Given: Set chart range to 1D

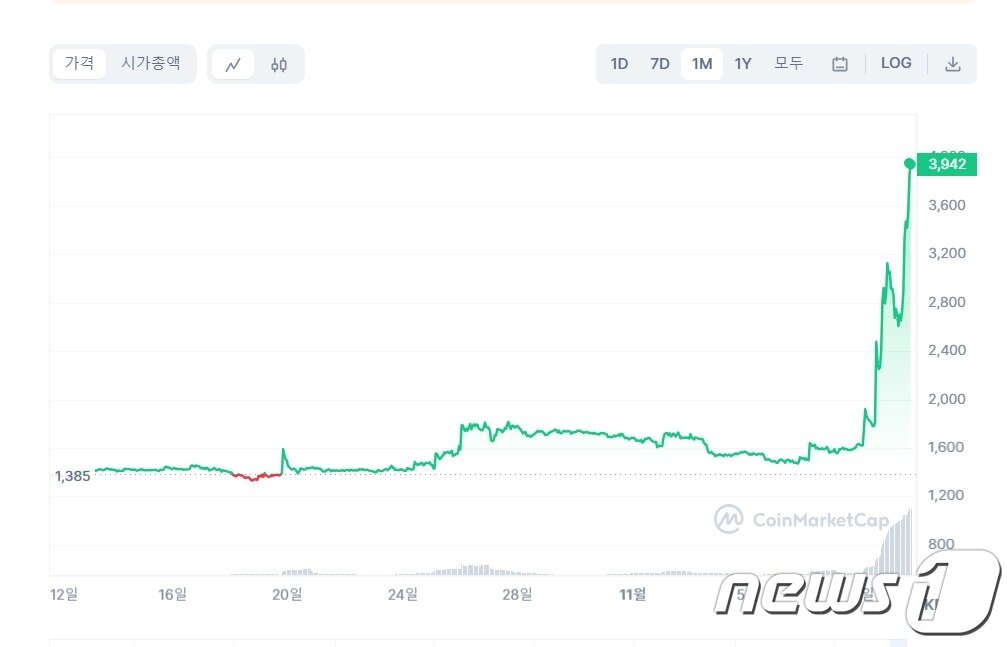Looking at the screenshot, I should pyautogui.click(x=619, y=64).
